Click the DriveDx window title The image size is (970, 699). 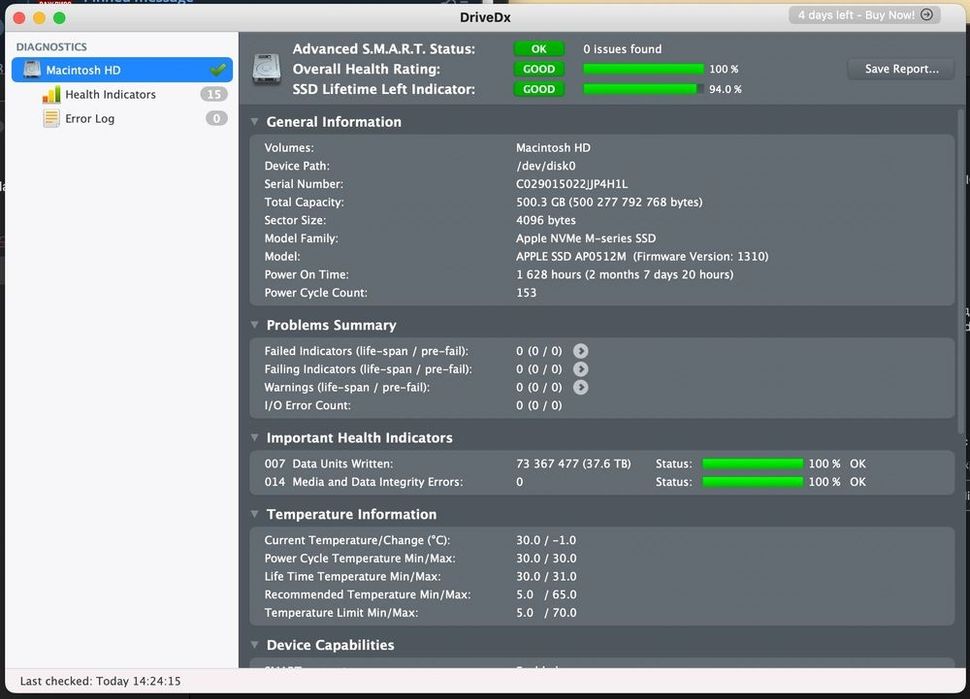(485, 17)
